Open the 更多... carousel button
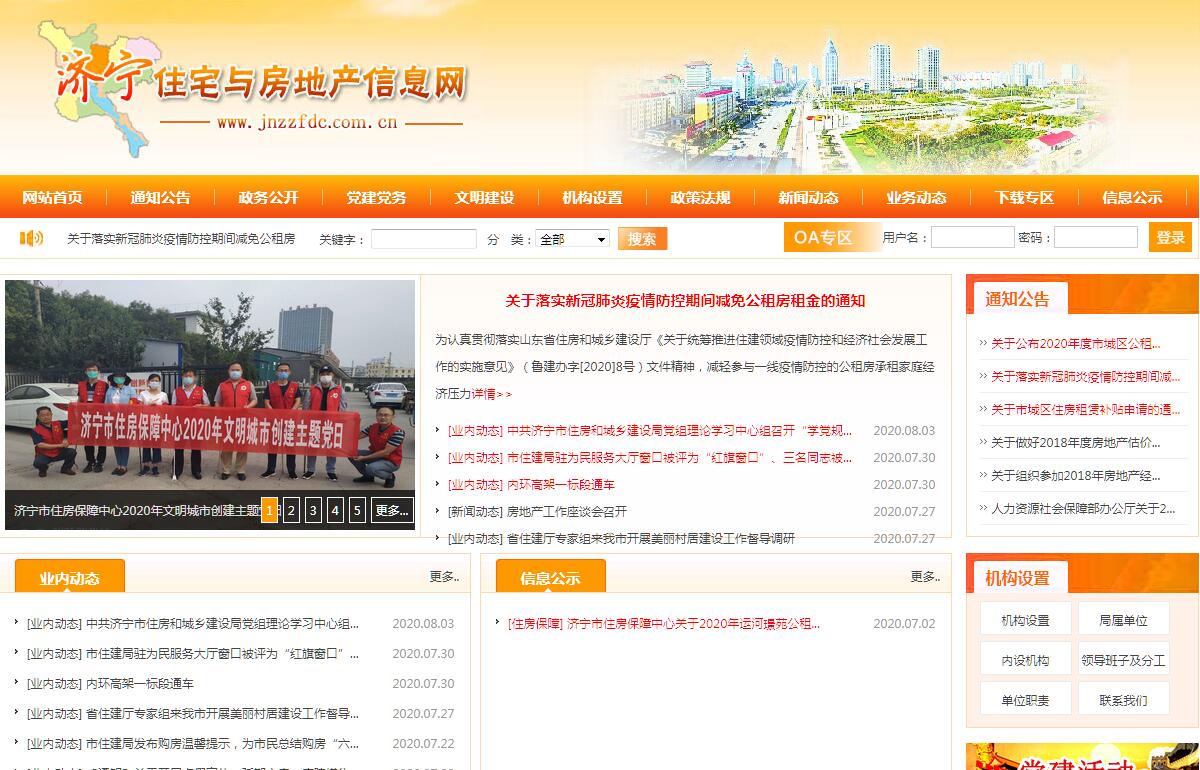1200x770 pixels. [392, 510]
